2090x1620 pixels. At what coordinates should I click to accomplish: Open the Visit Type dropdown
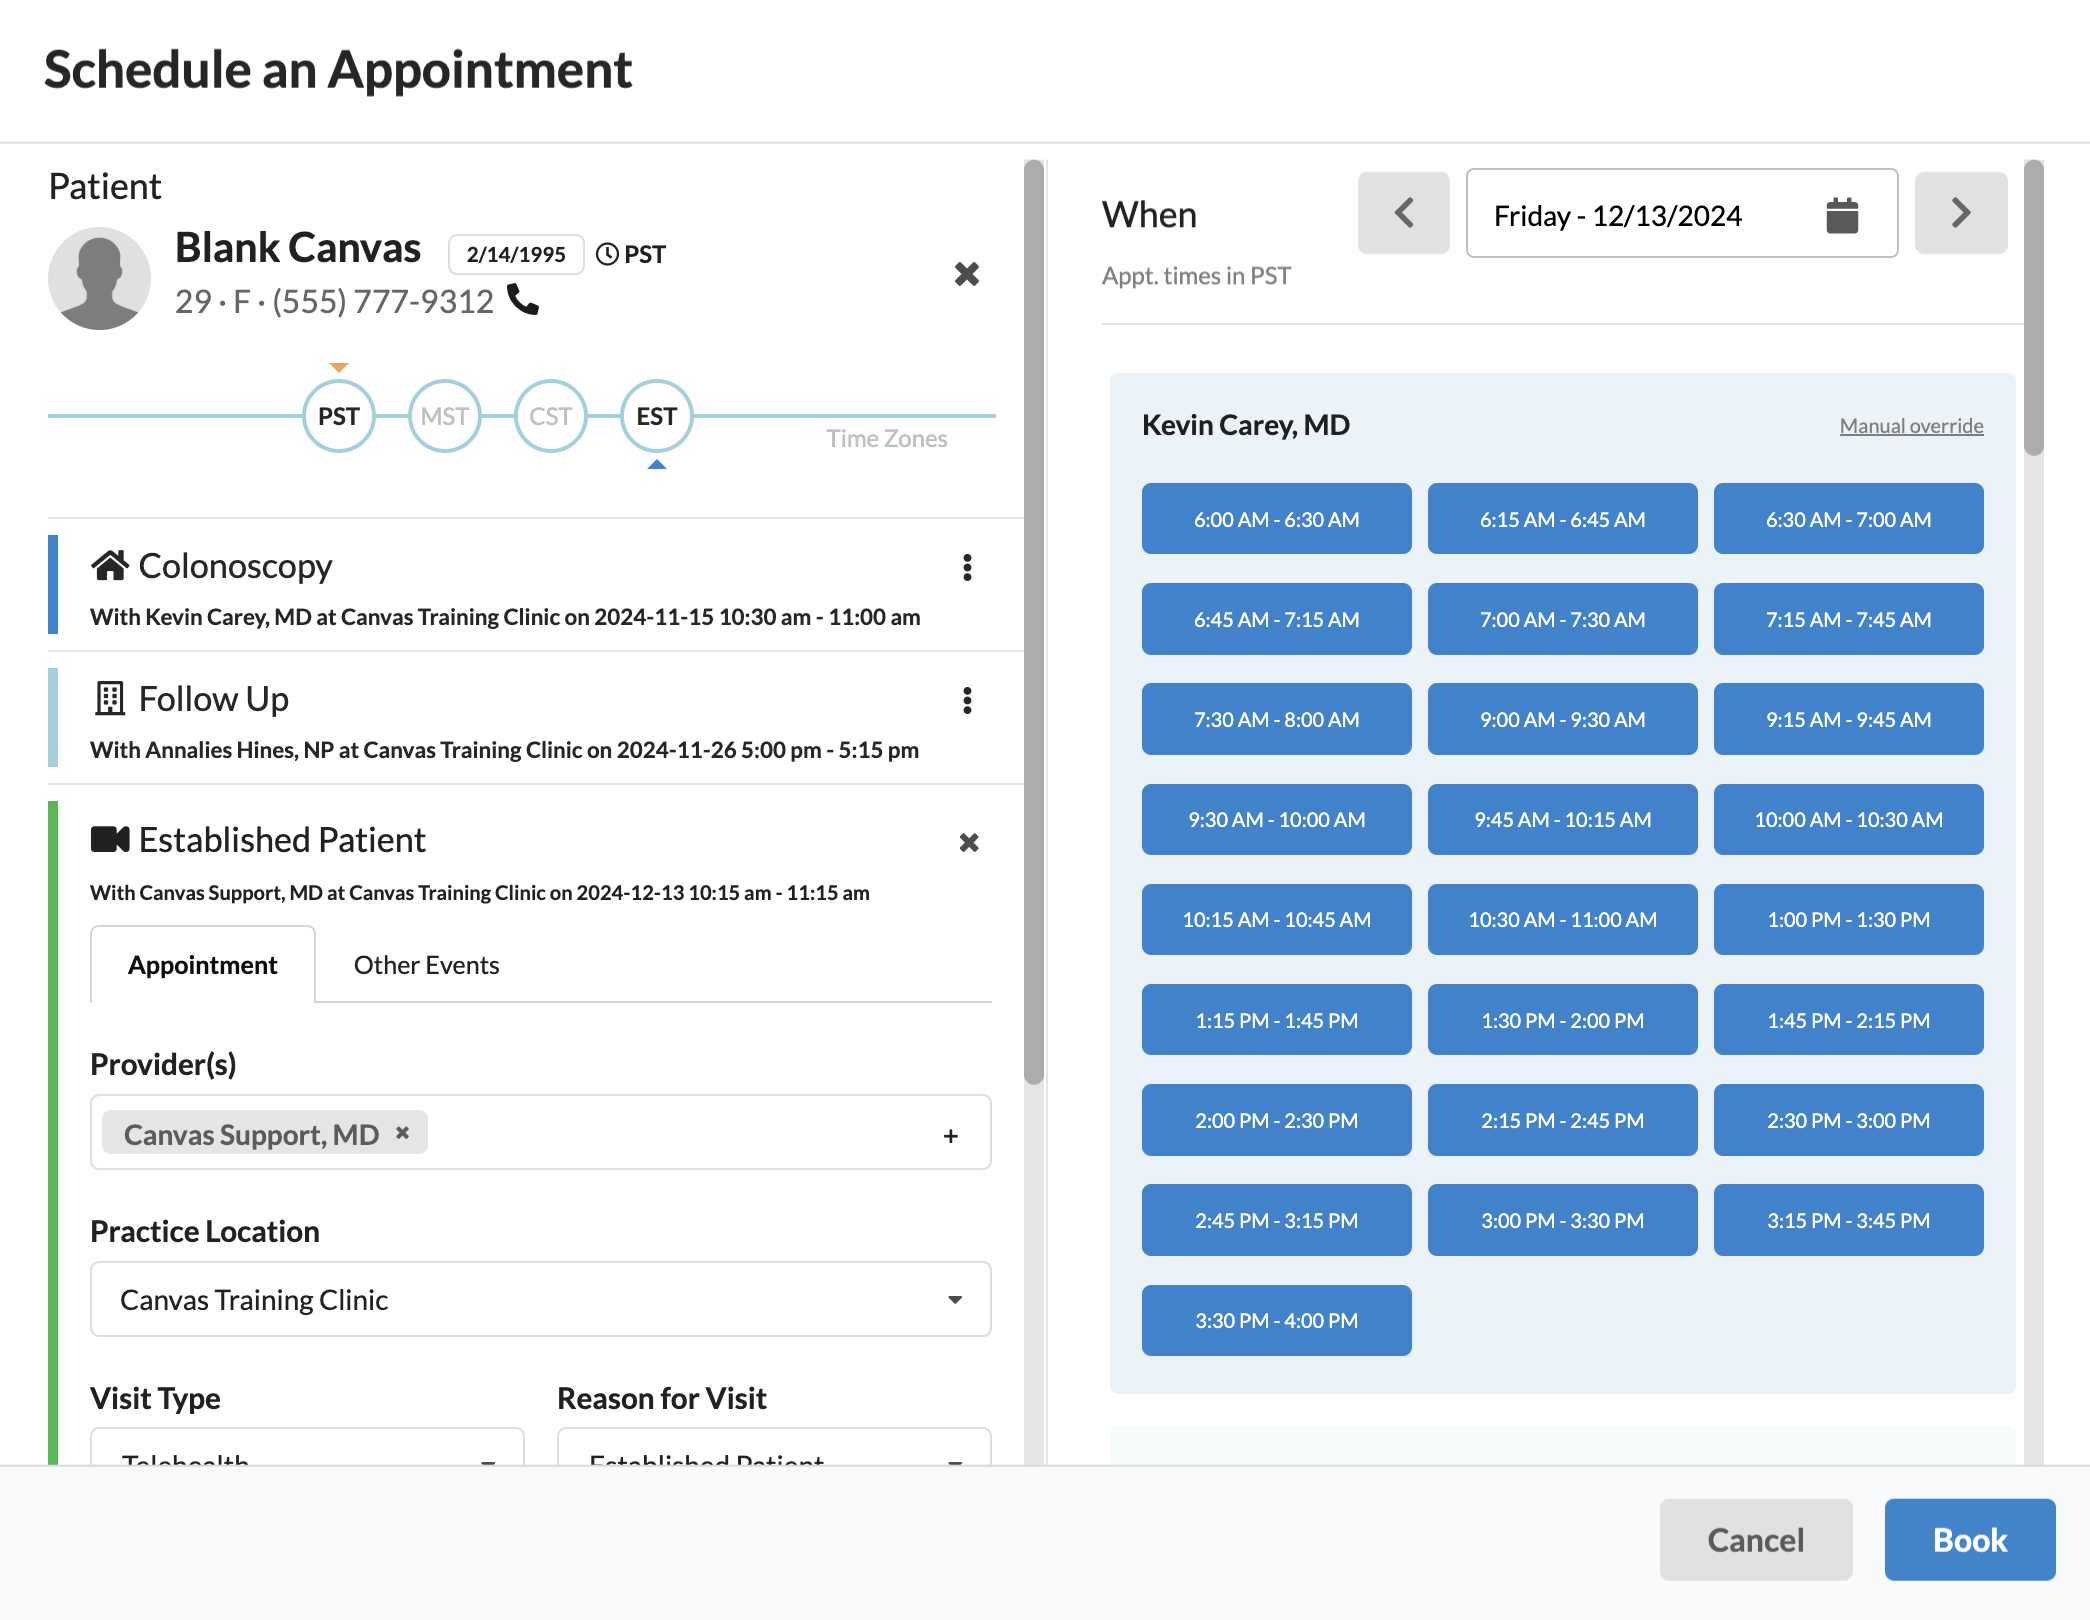pos(307,1450)
